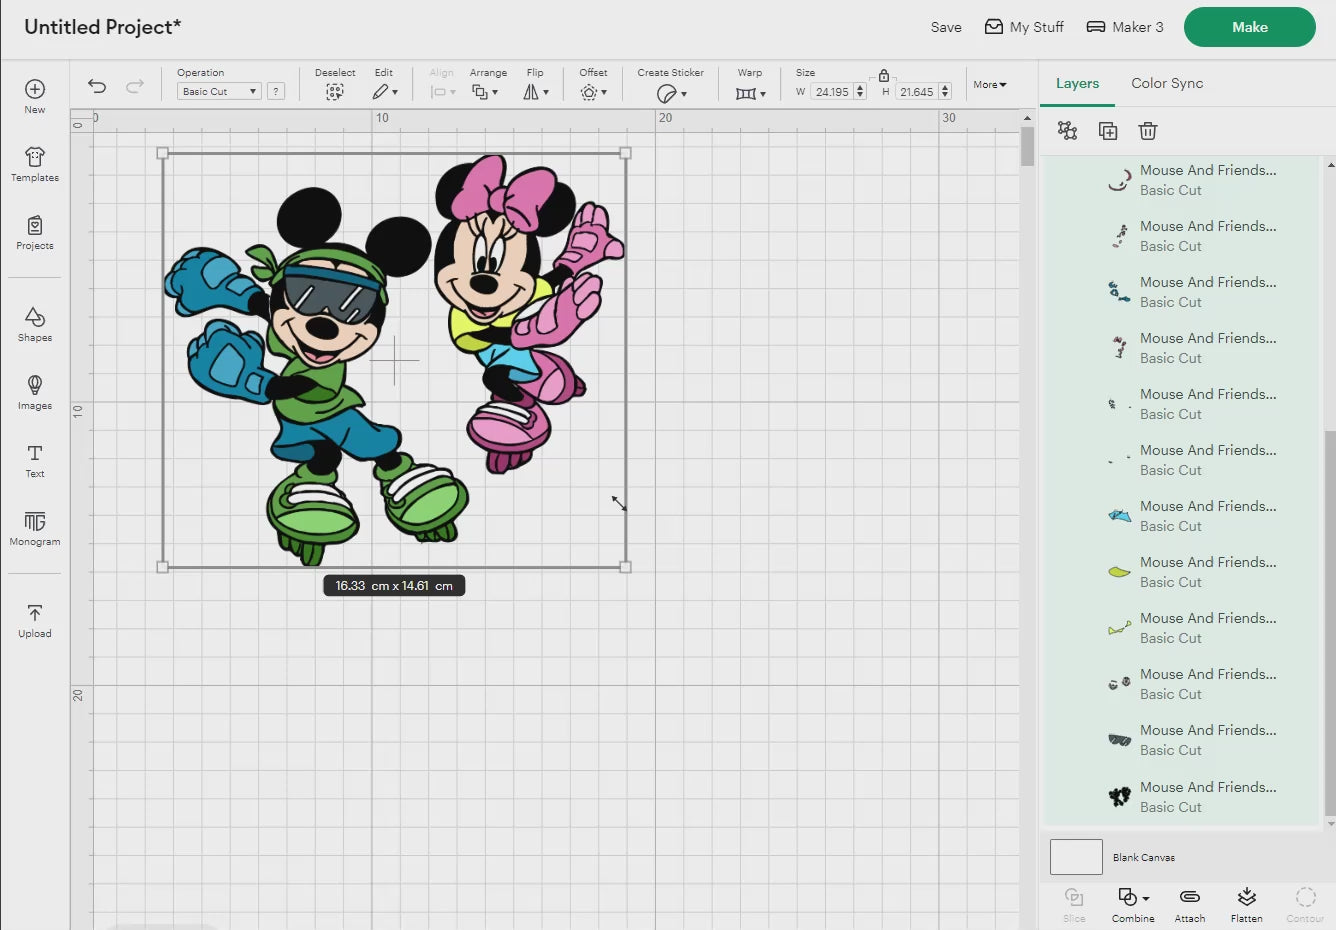
Task: Click the Attach tool
Action: click(x=1190, y=904)
